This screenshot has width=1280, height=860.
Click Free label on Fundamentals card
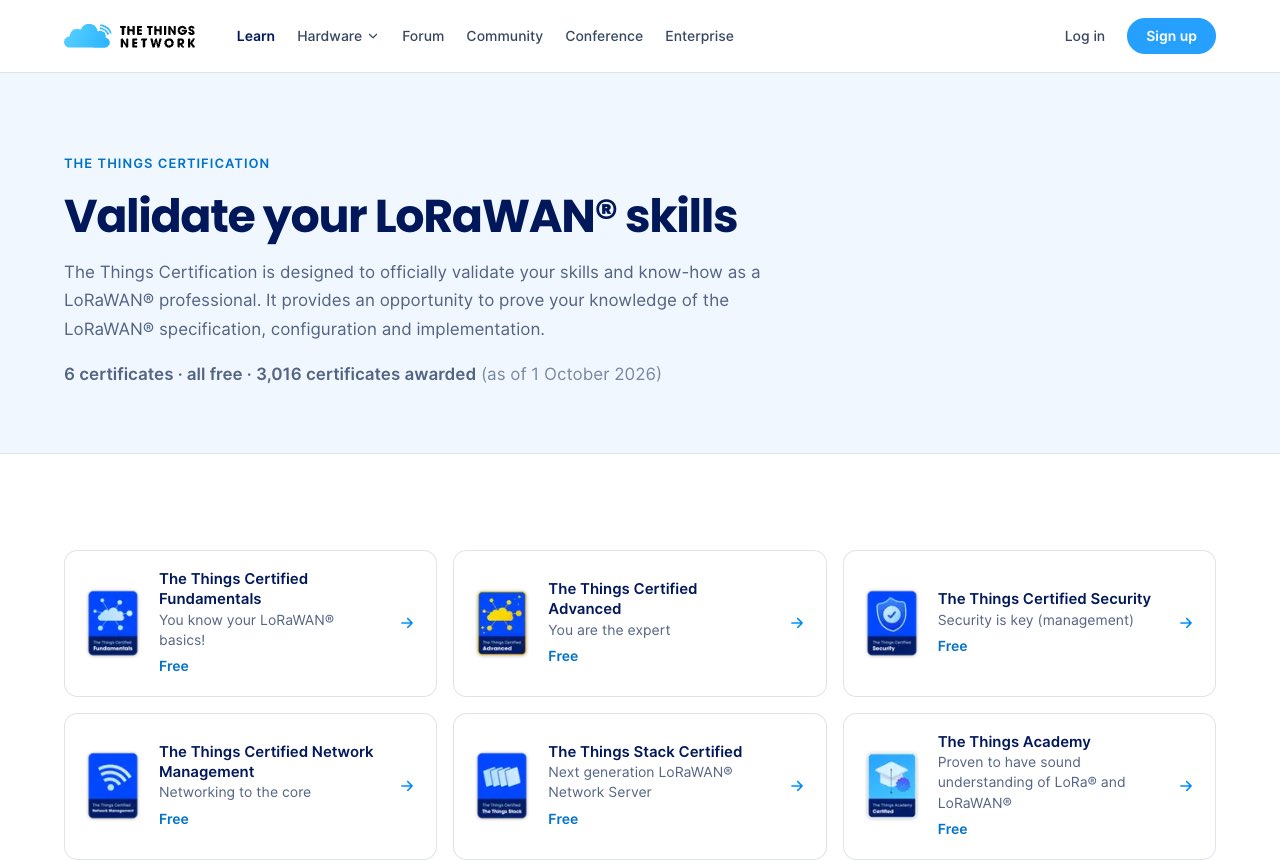[174, 666]
